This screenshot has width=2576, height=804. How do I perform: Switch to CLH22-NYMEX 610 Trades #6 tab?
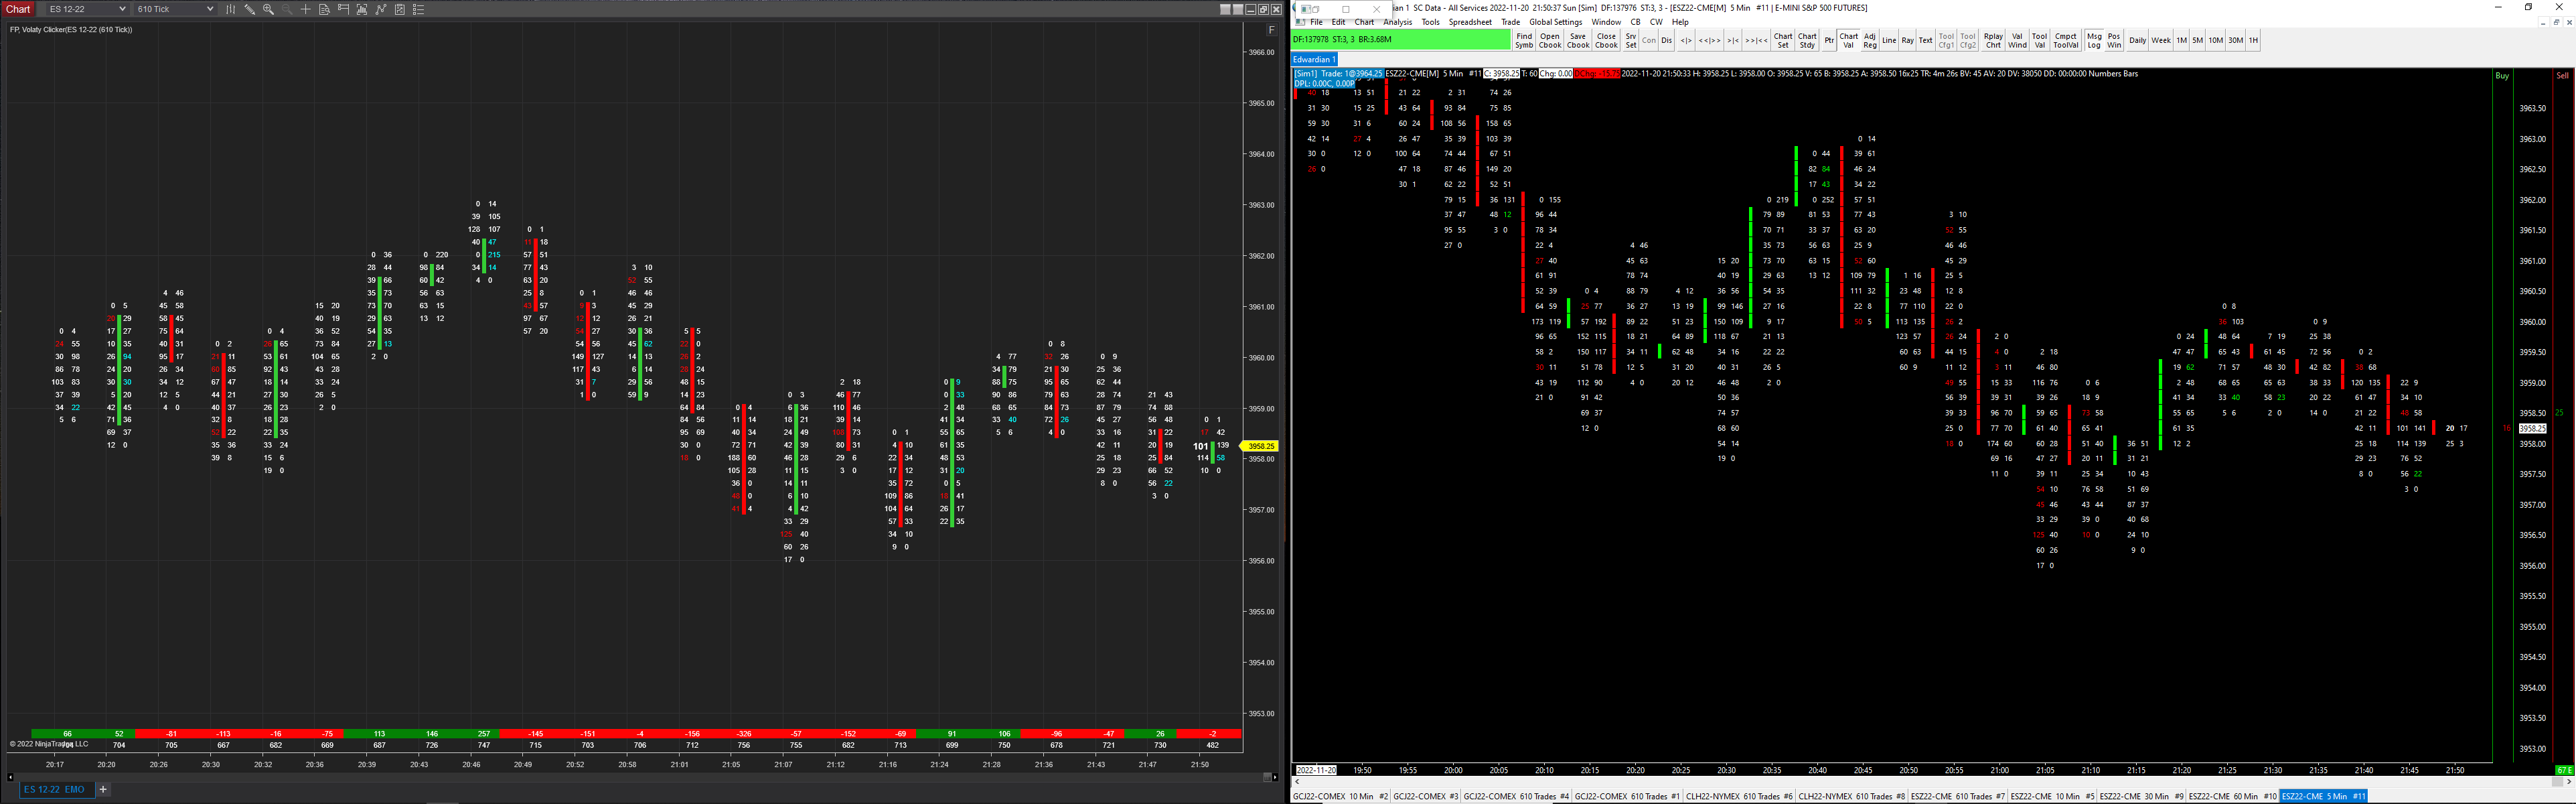click(x=1740, y=796)
